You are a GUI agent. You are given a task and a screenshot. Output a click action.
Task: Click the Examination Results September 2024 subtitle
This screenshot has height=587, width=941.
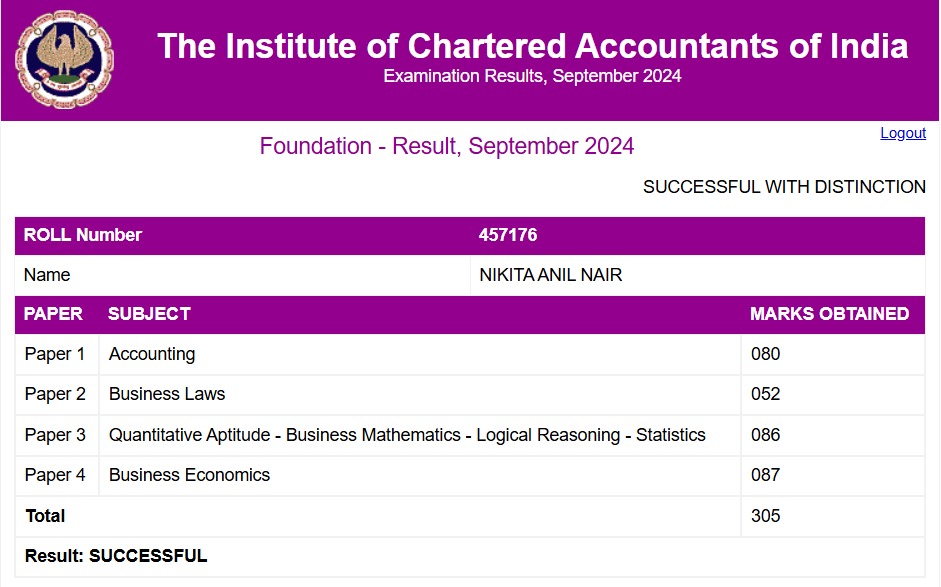(532, 76)
